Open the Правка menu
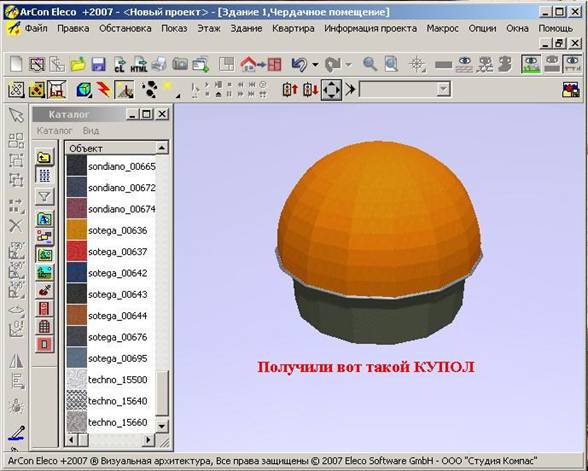The width and height of the screenshot is (588, 471). pyautogui.click(x=73, y=28)
